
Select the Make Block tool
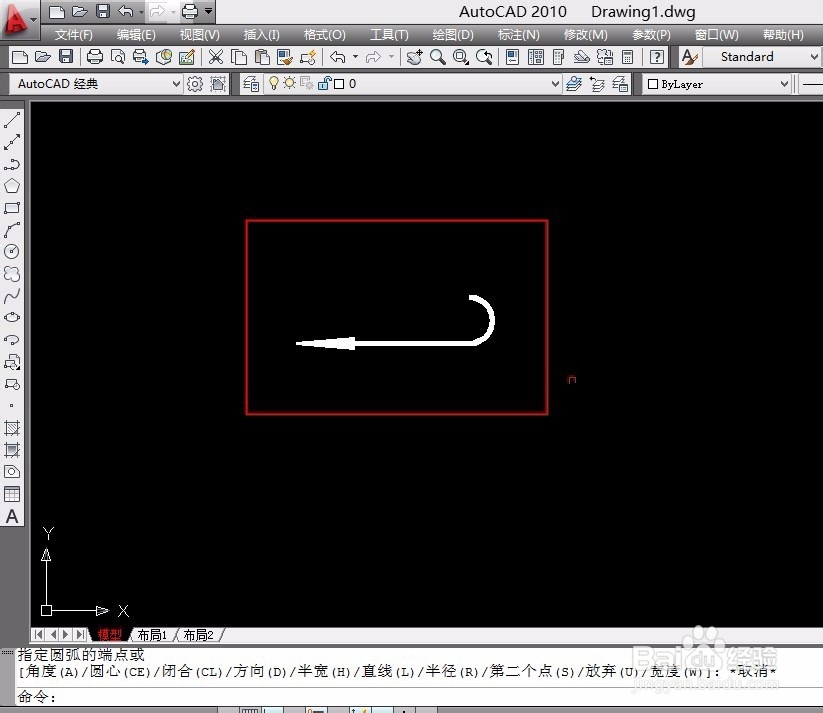pos(12,384)
